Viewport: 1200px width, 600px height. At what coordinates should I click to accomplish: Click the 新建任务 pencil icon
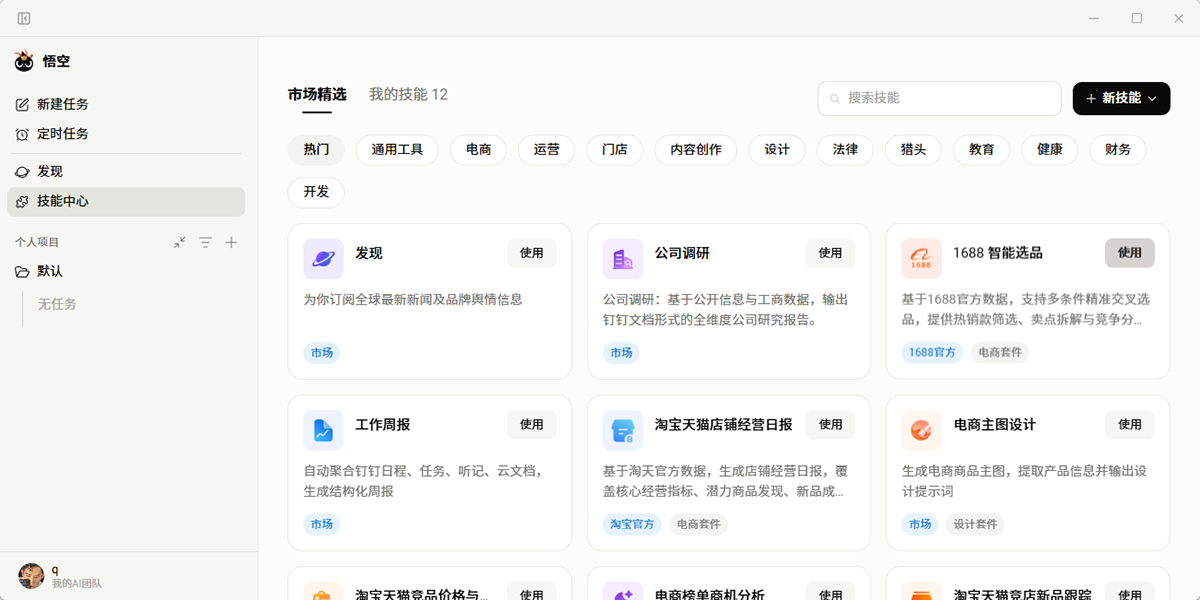tap(22, 105)
